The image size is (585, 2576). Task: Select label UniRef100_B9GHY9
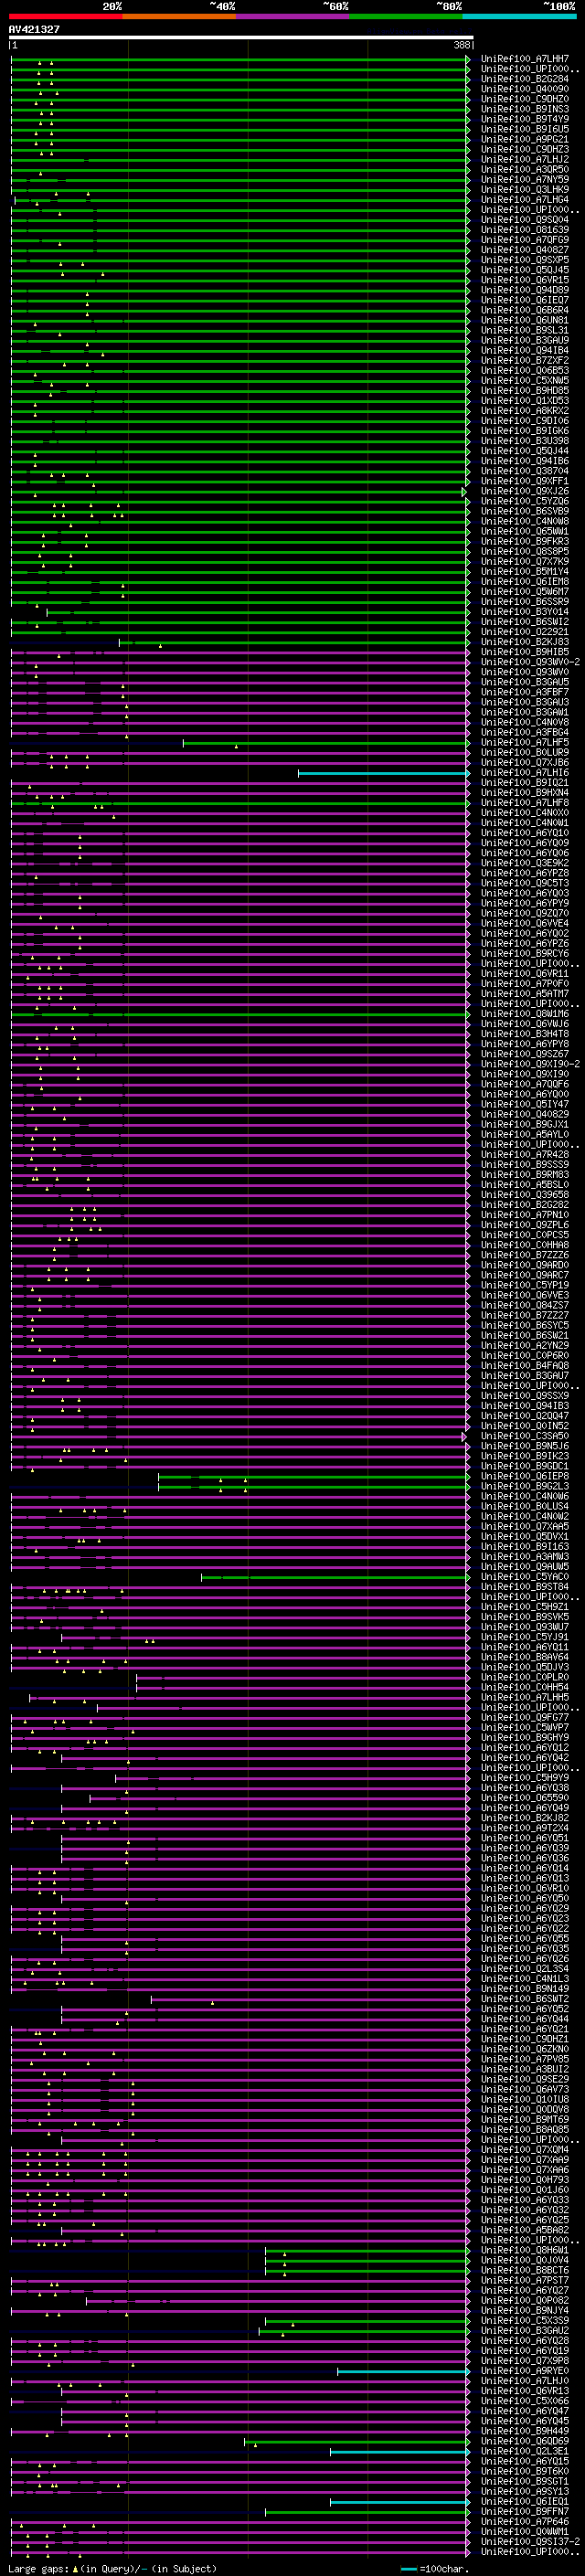pyautogui.click(x=525, y=1738)
